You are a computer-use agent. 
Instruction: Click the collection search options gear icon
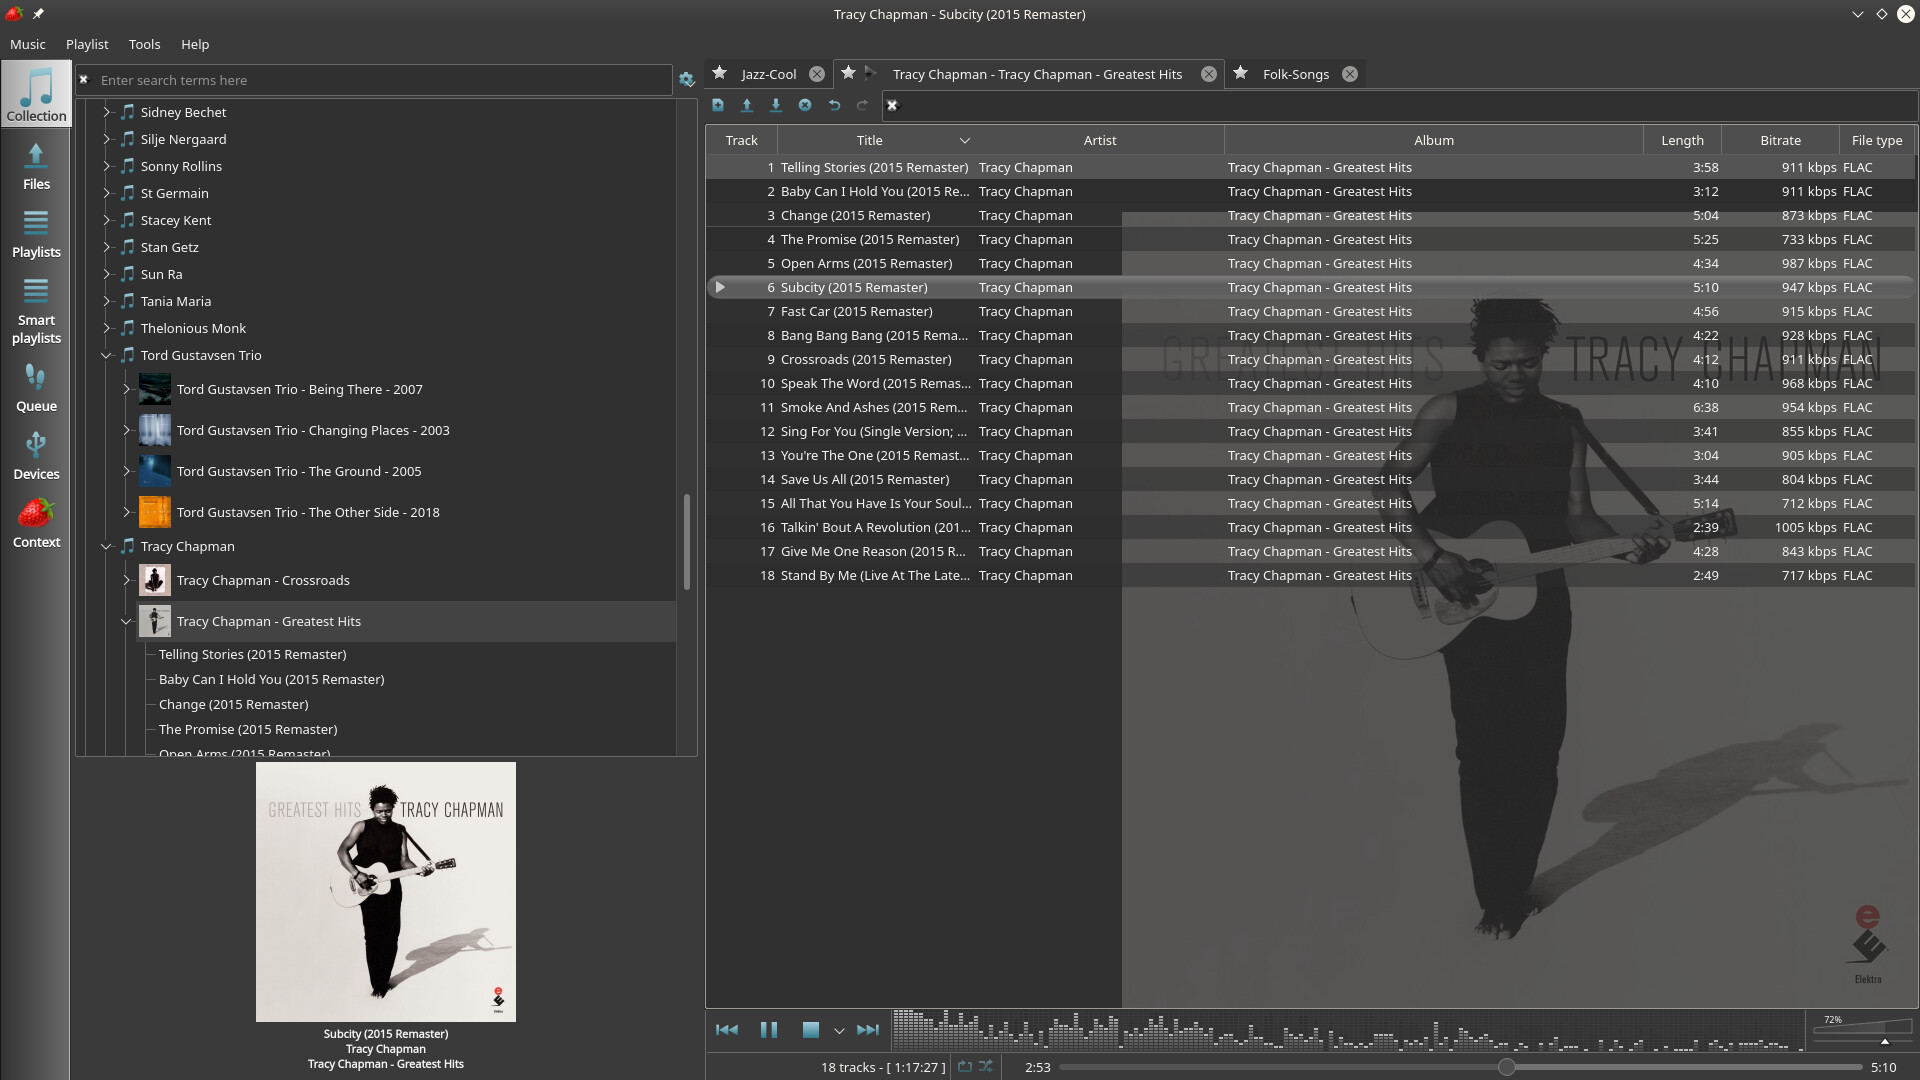click(x=686, y=80)
